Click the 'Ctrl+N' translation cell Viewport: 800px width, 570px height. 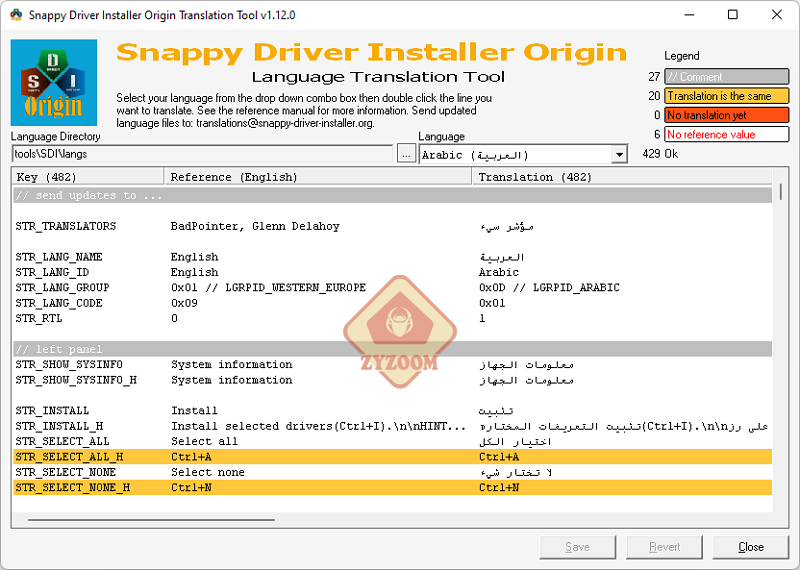498,487
